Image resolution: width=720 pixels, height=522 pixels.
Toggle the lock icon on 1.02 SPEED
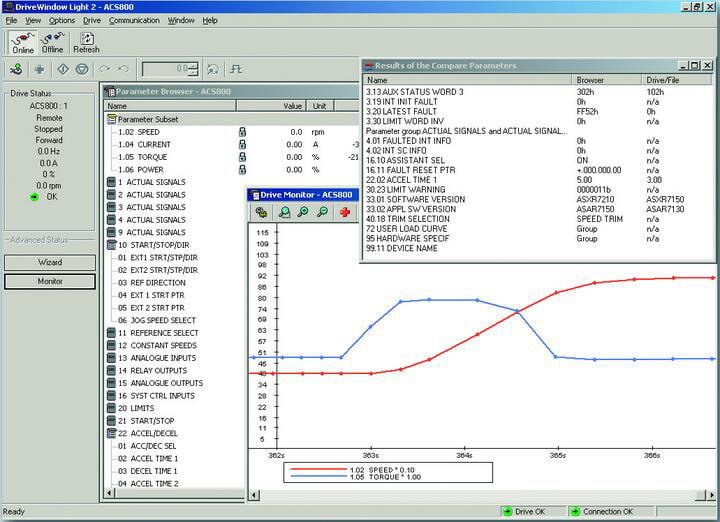click(242, 132)
